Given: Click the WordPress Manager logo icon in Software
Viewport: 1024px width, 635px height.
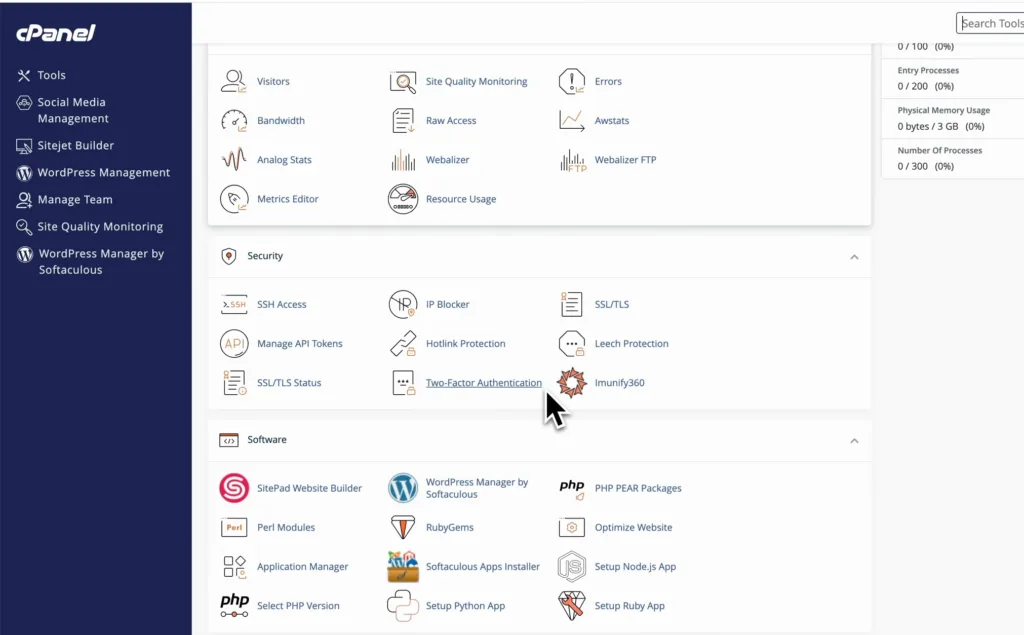Looking at the screenshot, I should (403, 488).
